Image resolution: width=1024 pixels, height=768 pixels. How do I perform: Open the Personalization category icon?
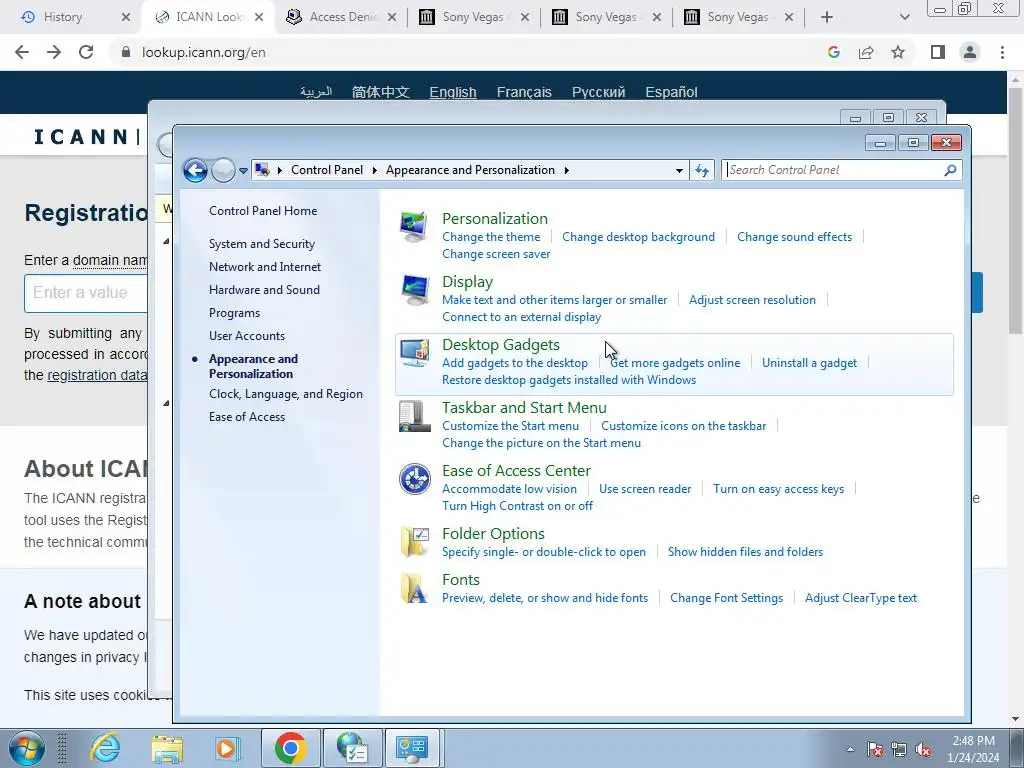point(414,227)
